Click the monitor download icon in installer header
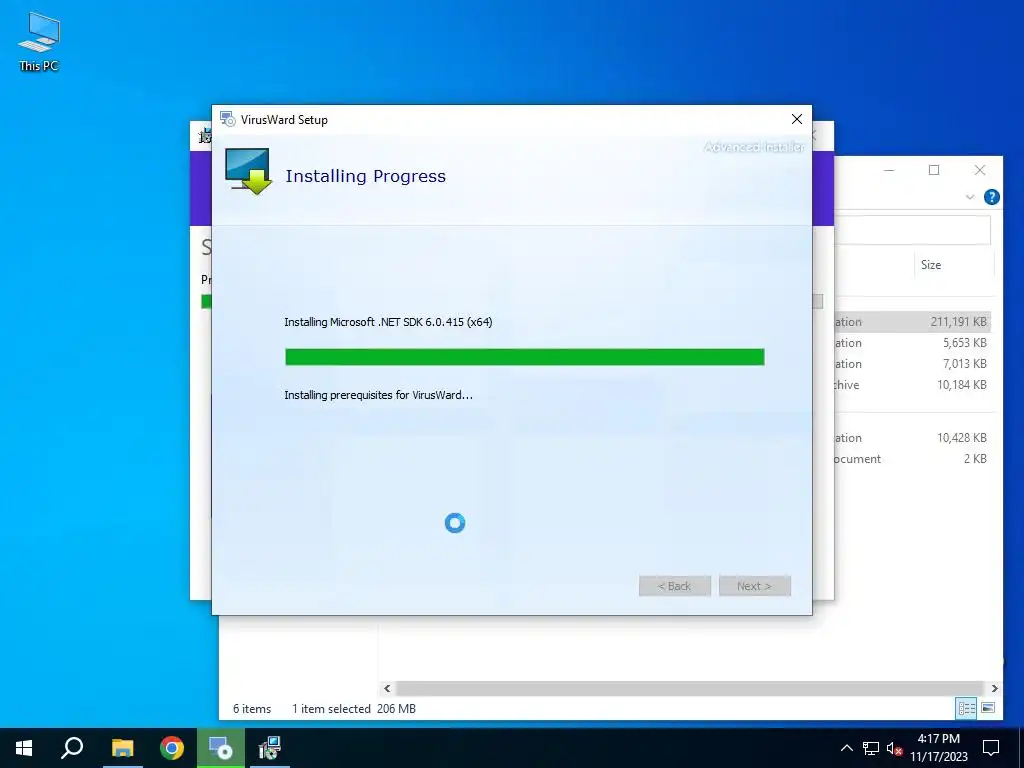Screen dimensions: 1024x768 tap(248, 172)
